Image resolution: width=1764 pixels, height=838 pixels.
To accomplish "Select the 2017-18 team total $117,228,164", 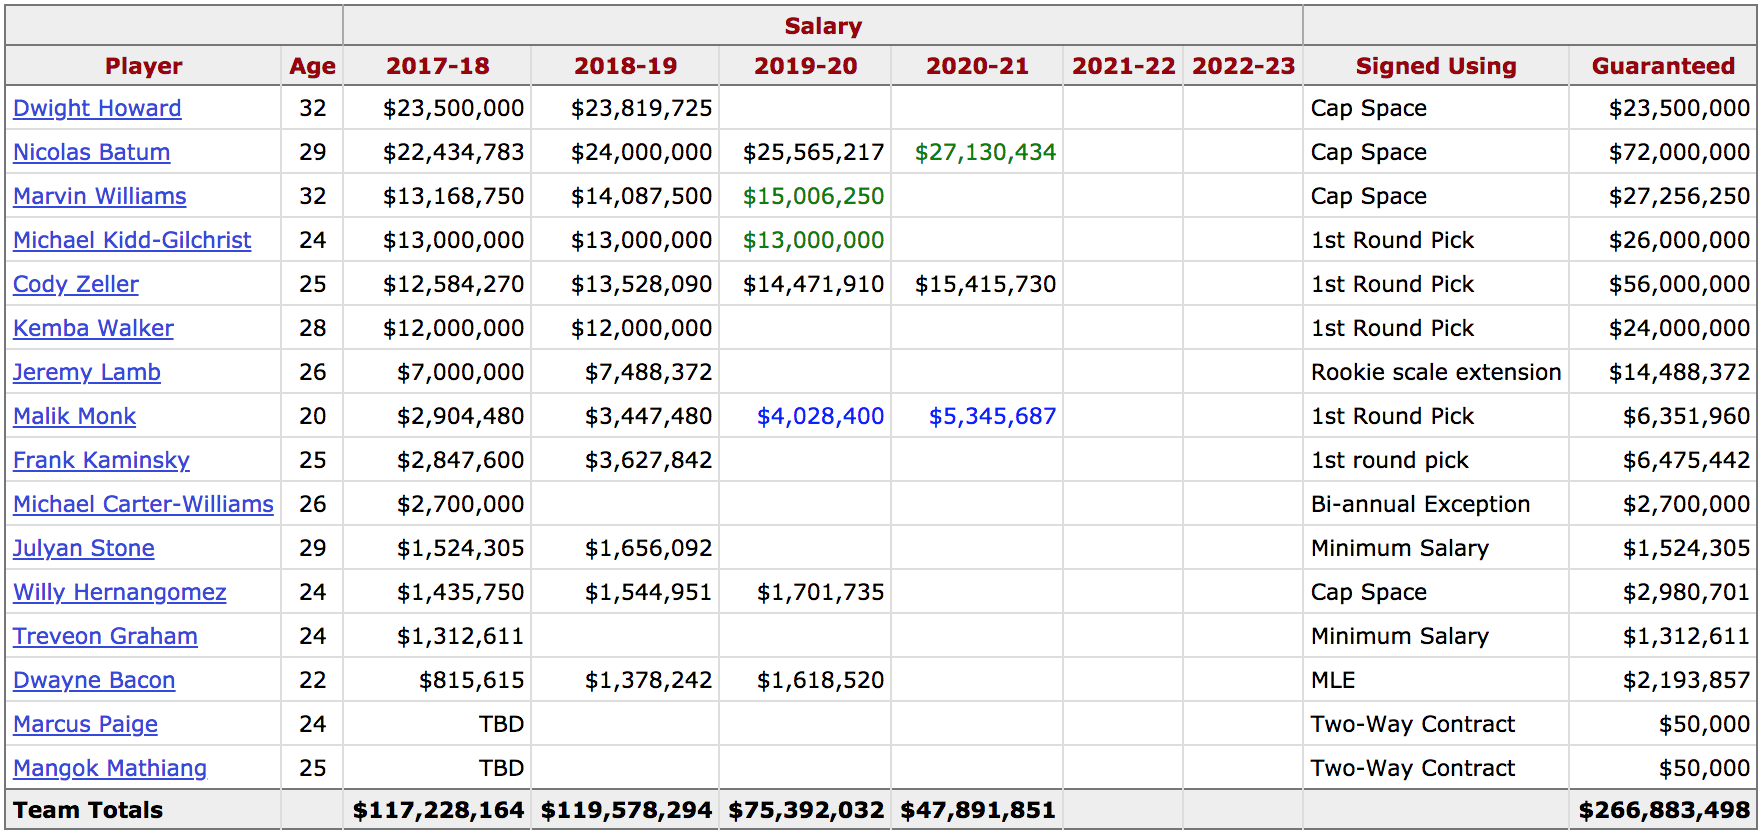I will (x=438, y=810).
